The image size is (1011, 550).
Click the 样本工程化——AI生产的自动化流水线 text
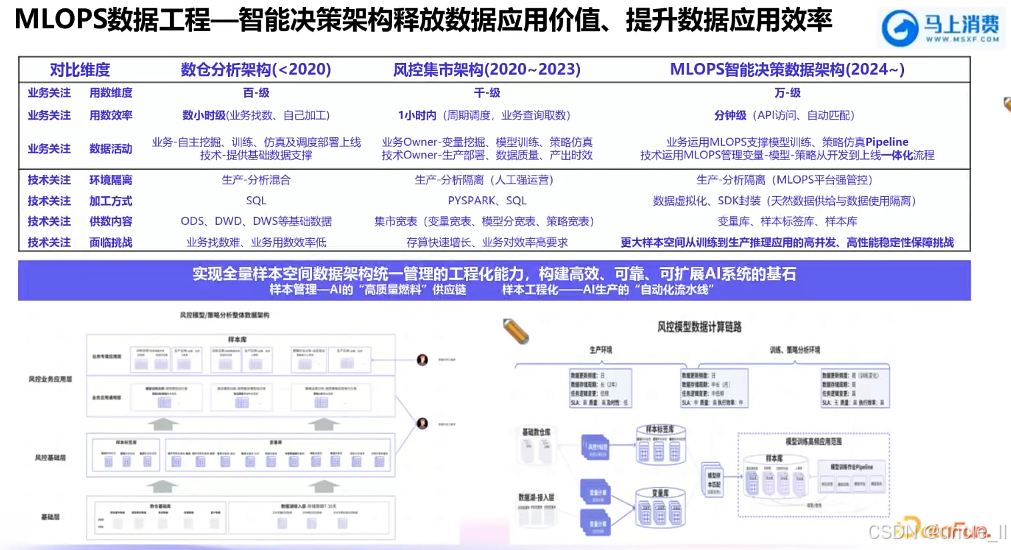[x=608, y=290]
